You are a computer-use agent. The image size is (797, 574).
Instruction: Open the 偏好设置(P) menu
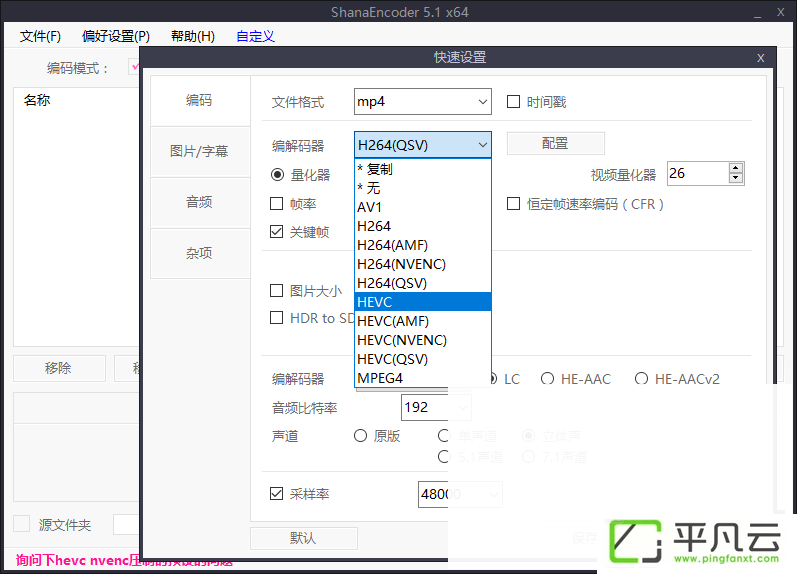(116, 36)
